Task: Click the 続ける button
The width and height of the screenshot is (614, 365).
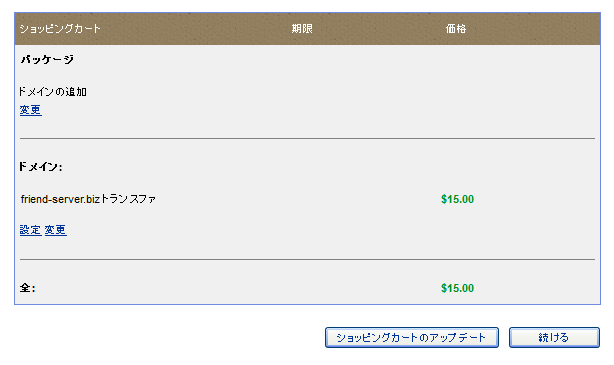Action: (x=554, y=338)
